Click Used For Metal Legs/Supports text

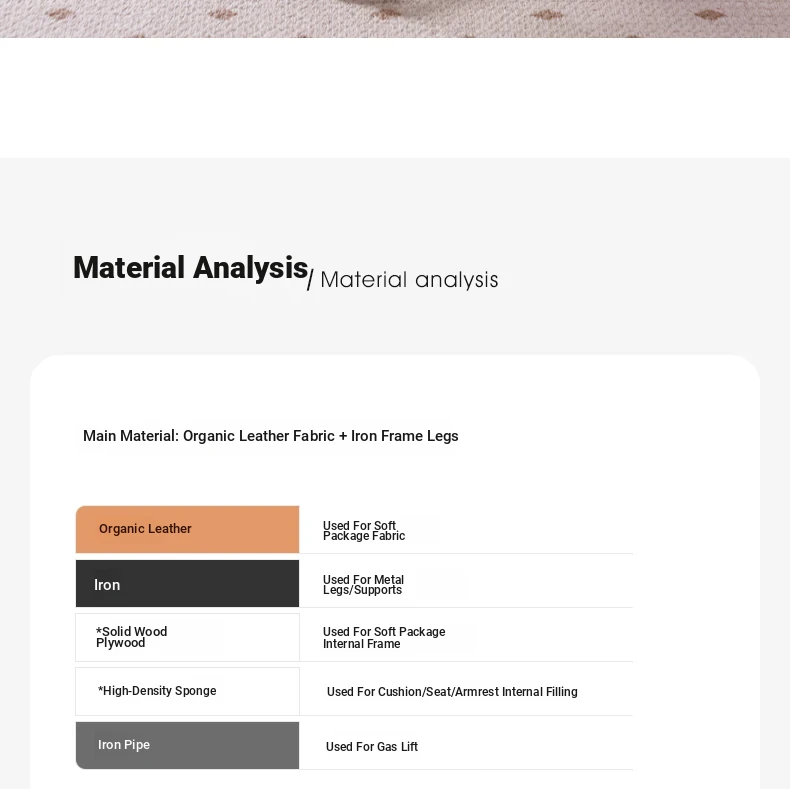click(363, 584)
